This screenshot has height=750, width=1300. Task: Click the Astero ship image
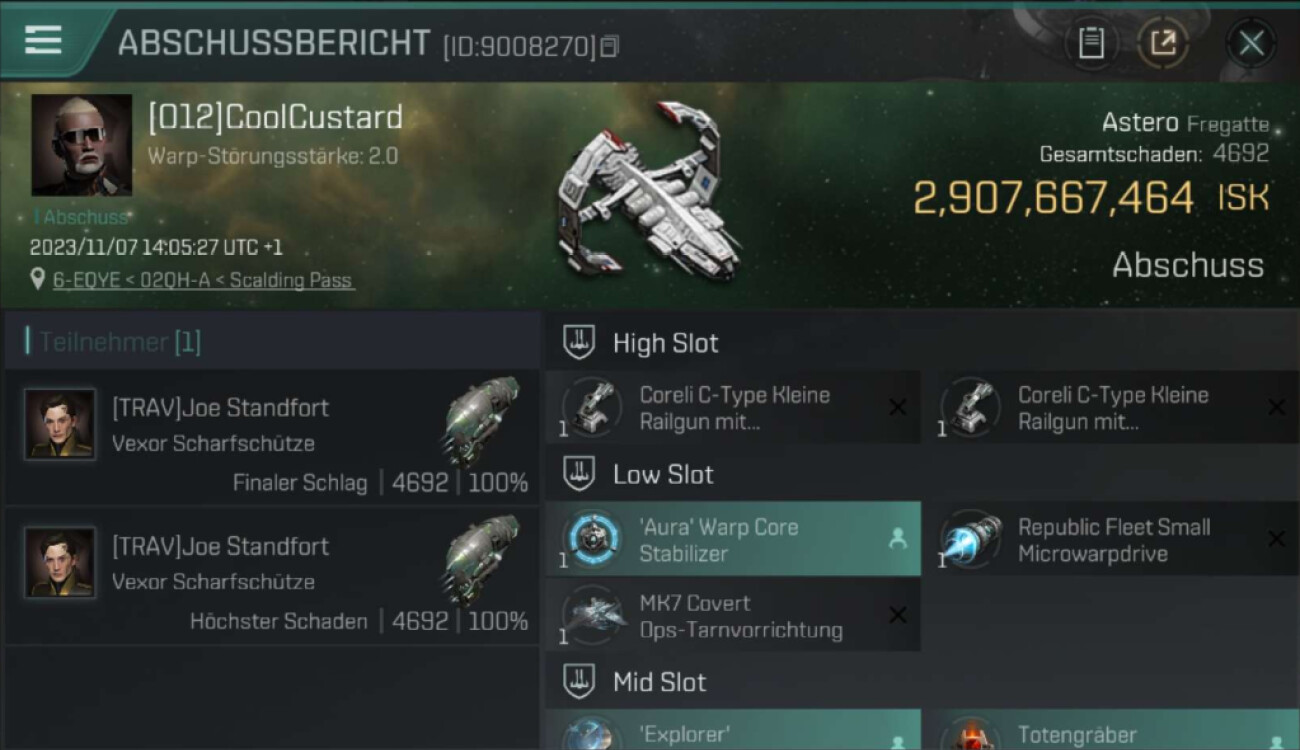coord(650,190)
